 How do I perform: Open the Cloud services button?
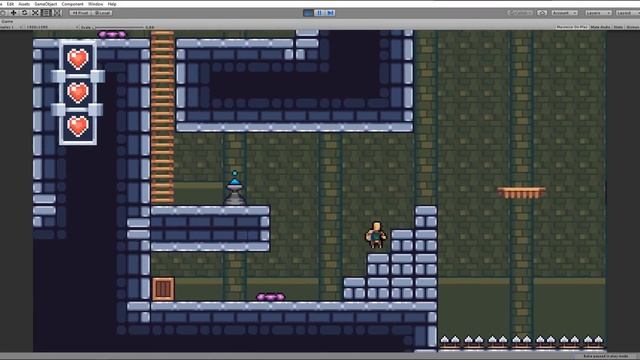542,13
